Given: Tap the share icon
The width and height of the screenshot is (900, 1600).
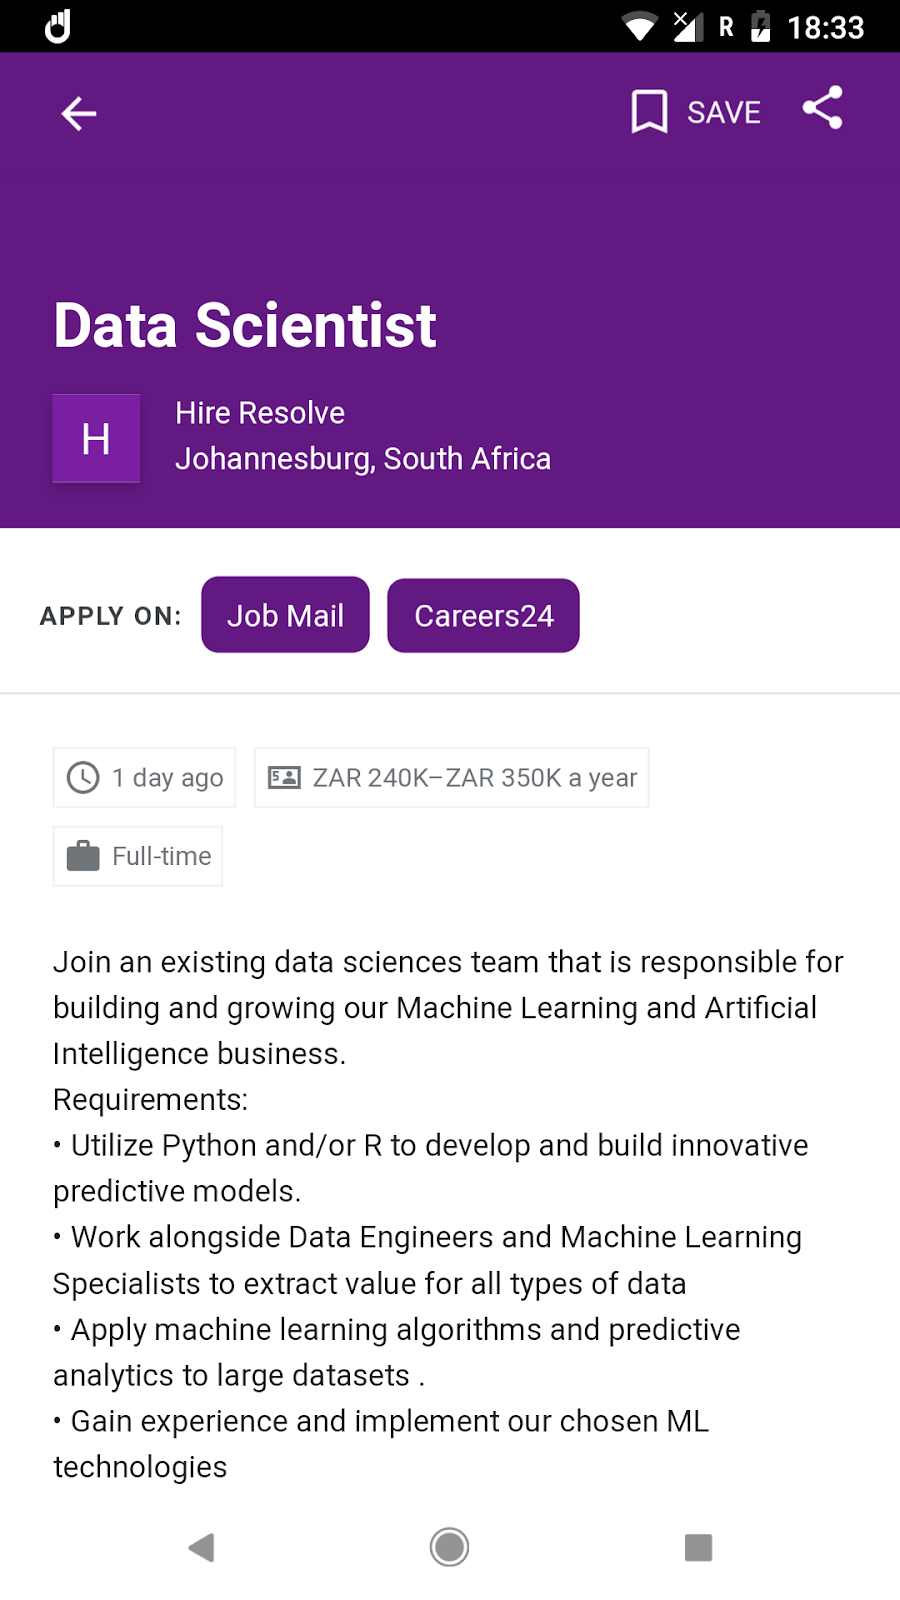Looking at the screenshot, I should click(x=823, y=108).
